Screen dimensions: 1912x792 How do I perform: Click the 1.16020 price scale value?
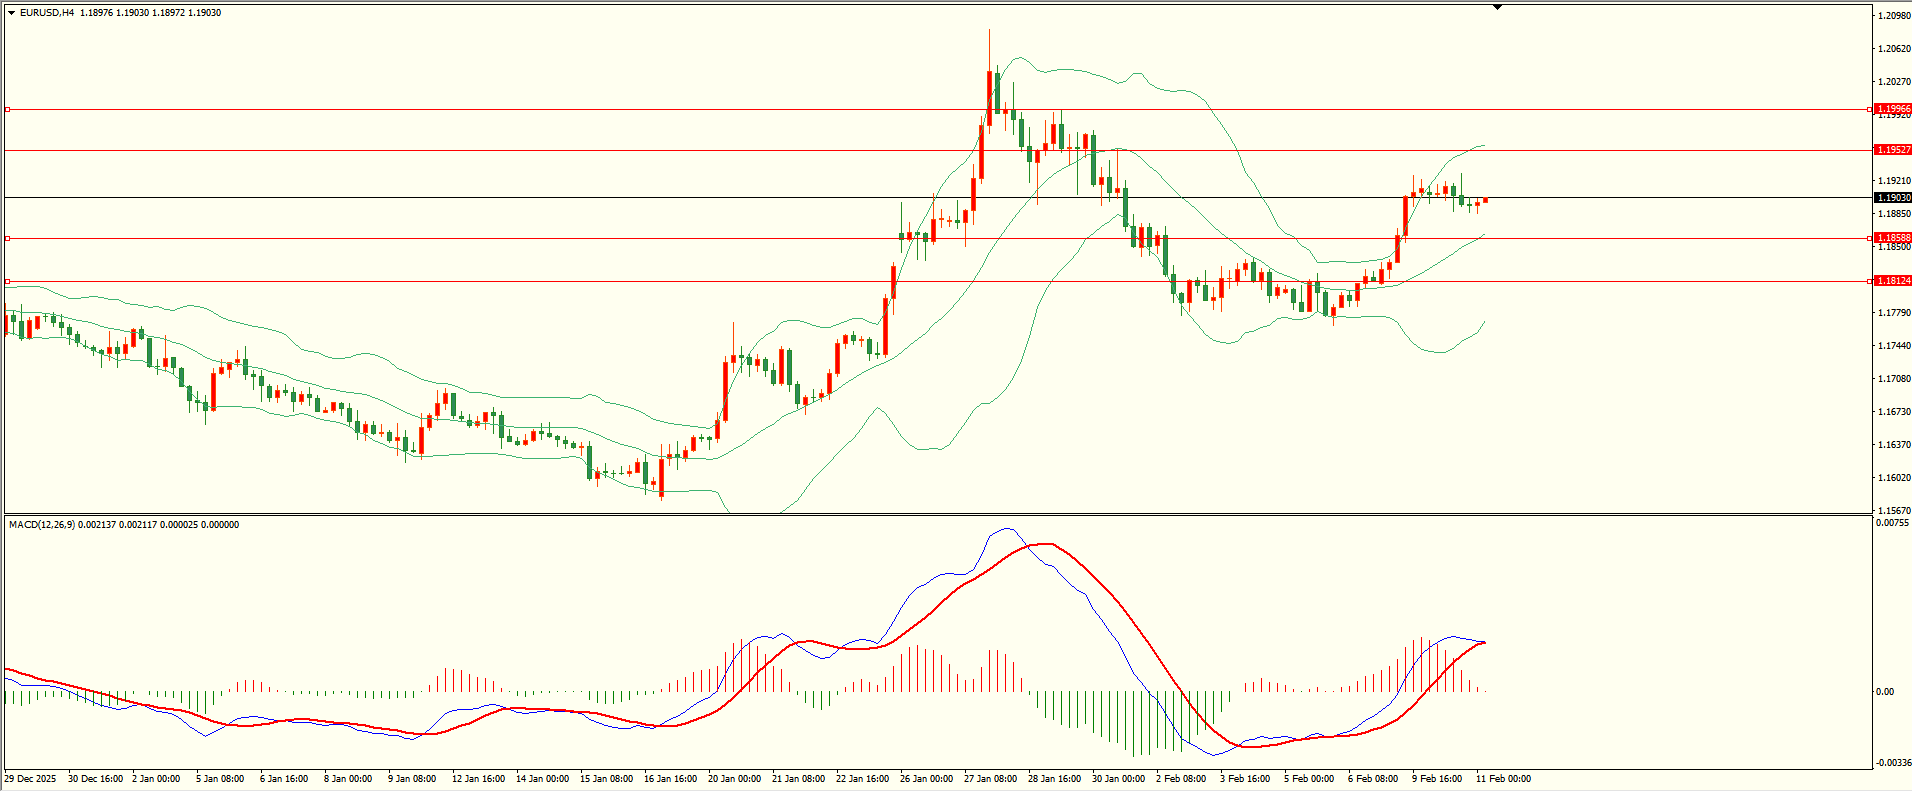(1894, 478)
